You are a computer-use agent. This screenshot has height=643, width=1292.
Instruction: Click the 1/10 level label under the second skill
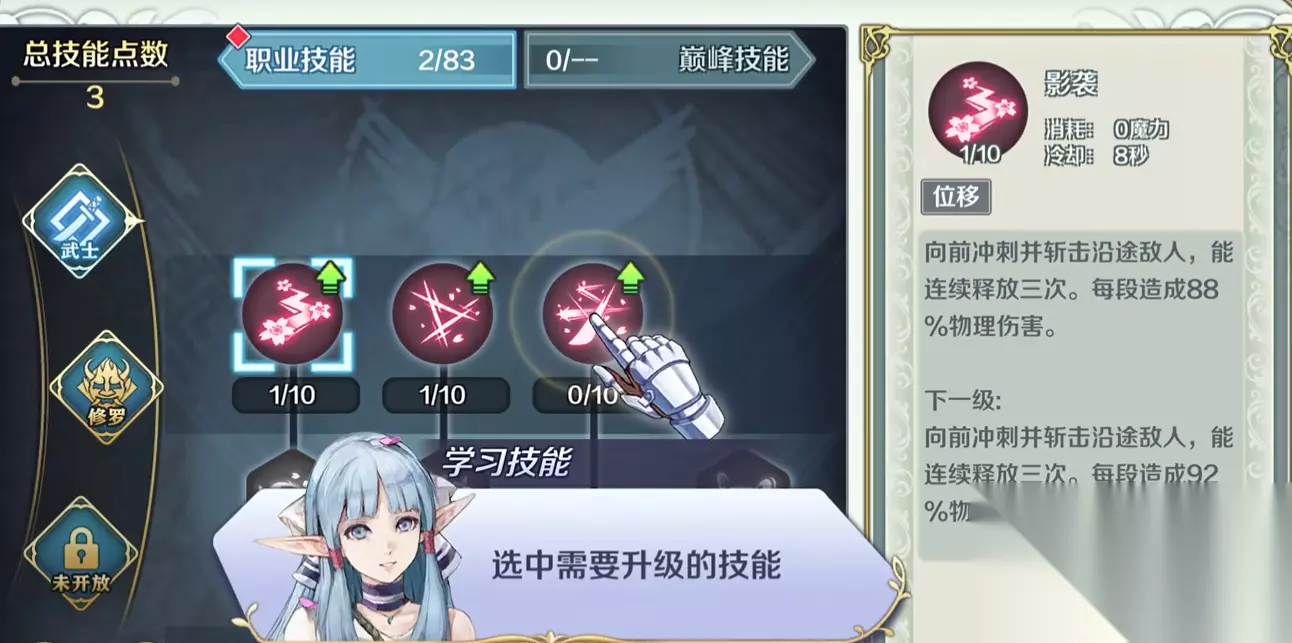pos(444,395)
